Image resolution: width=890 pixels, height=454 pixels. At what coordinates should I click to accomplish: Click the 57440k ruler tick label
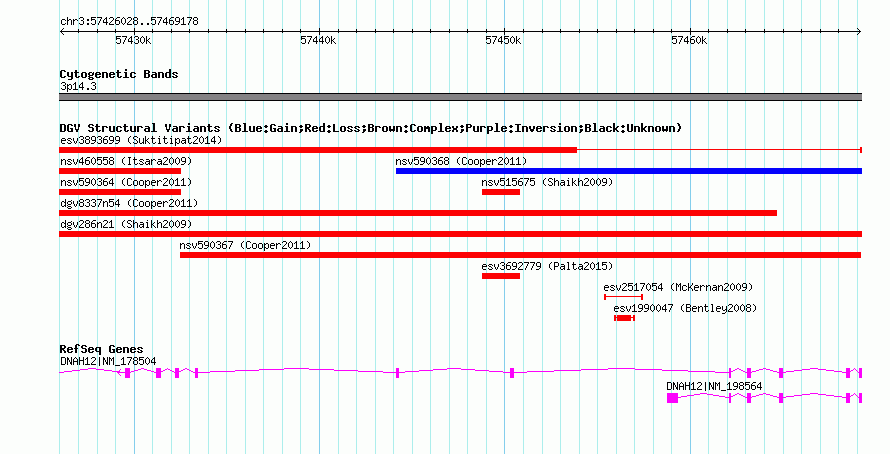pyautogui.click(x=318, y=40)
